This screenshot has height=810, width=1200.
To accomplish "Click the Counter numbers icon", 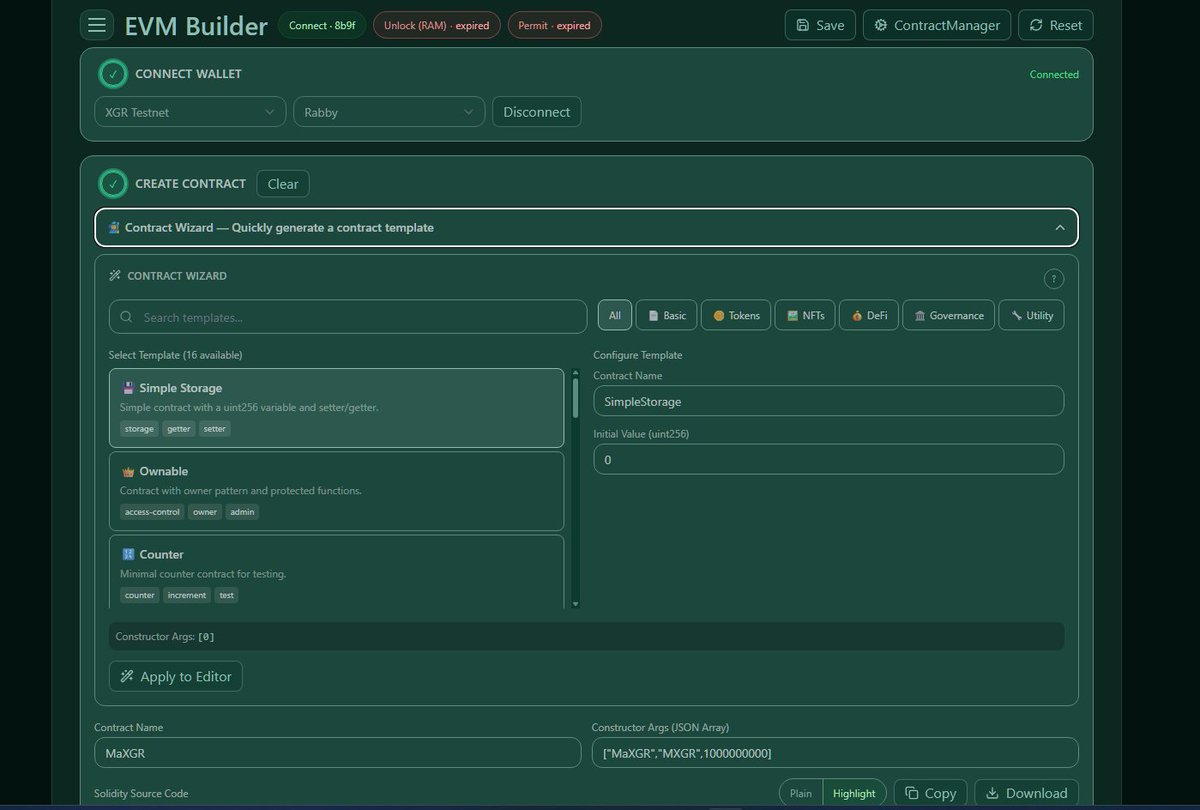I will coord(128,554).
